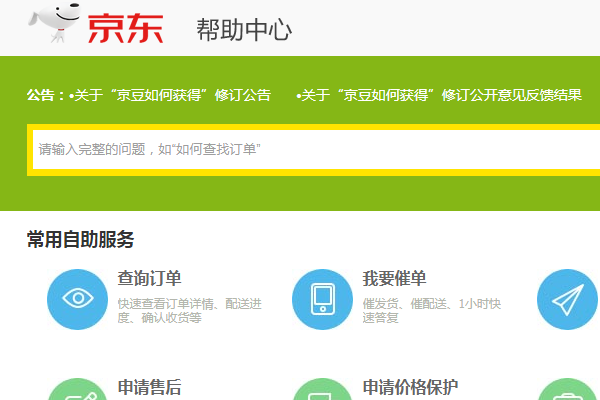Viewport: 600px width, 400px height.
Task: Open the 我要催单 service title
Action: tap(394, 278)
